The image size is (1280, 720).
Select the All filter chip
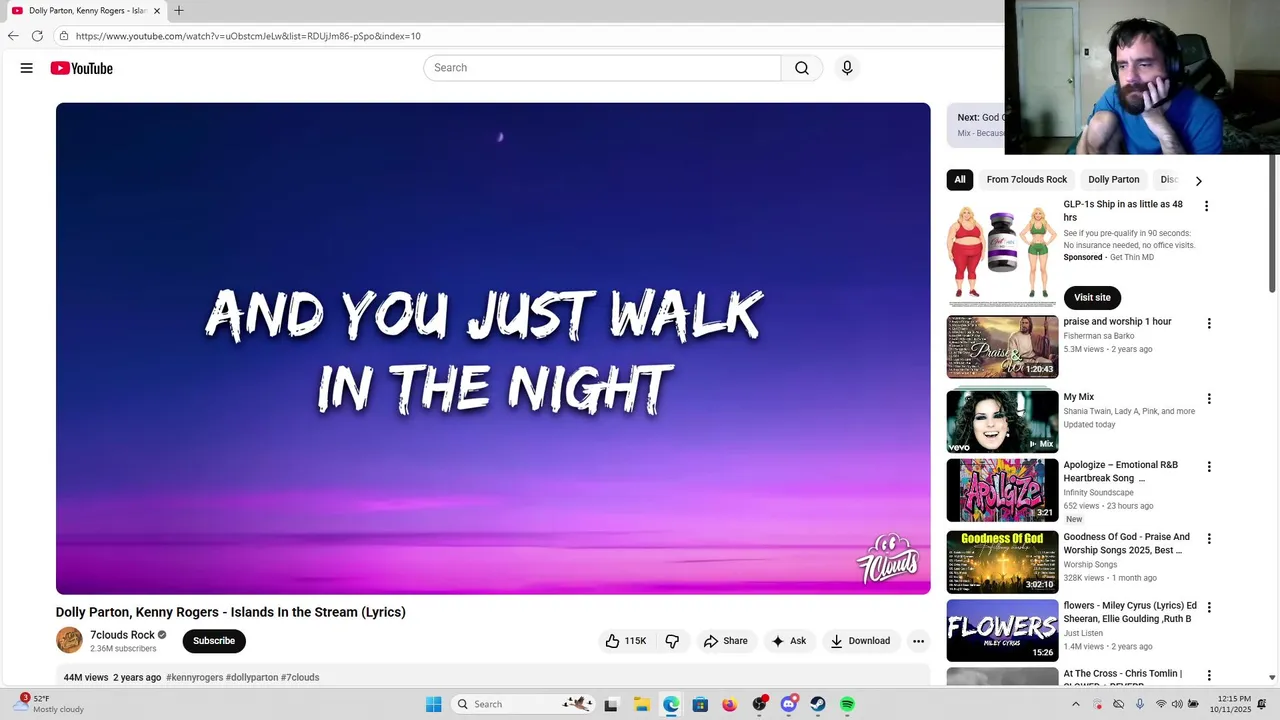coord(960,180)
